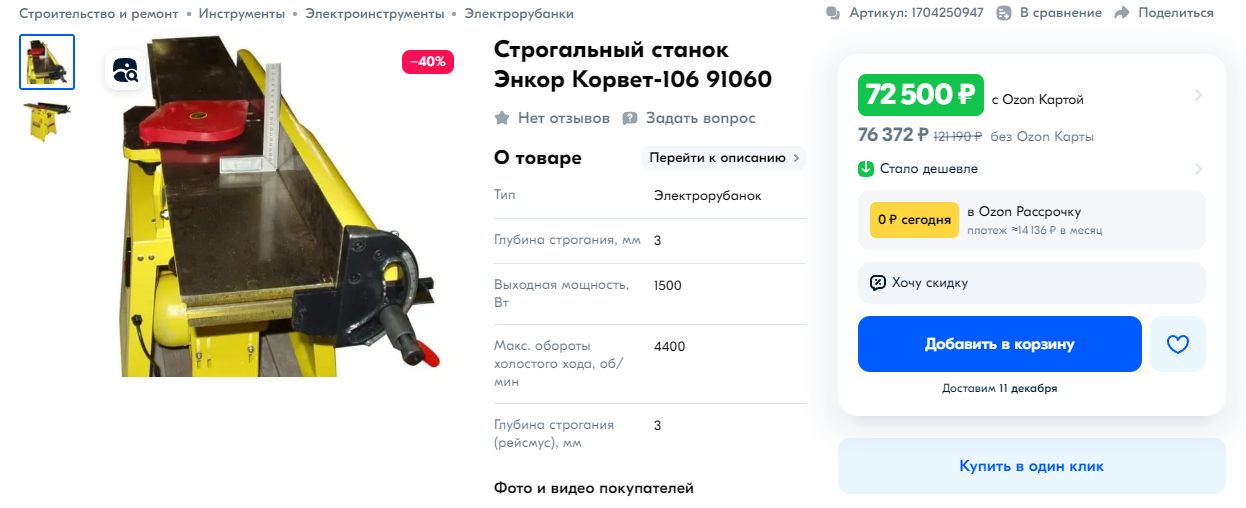
Task: Select the first product thumbnail
Action: [47, 62]
